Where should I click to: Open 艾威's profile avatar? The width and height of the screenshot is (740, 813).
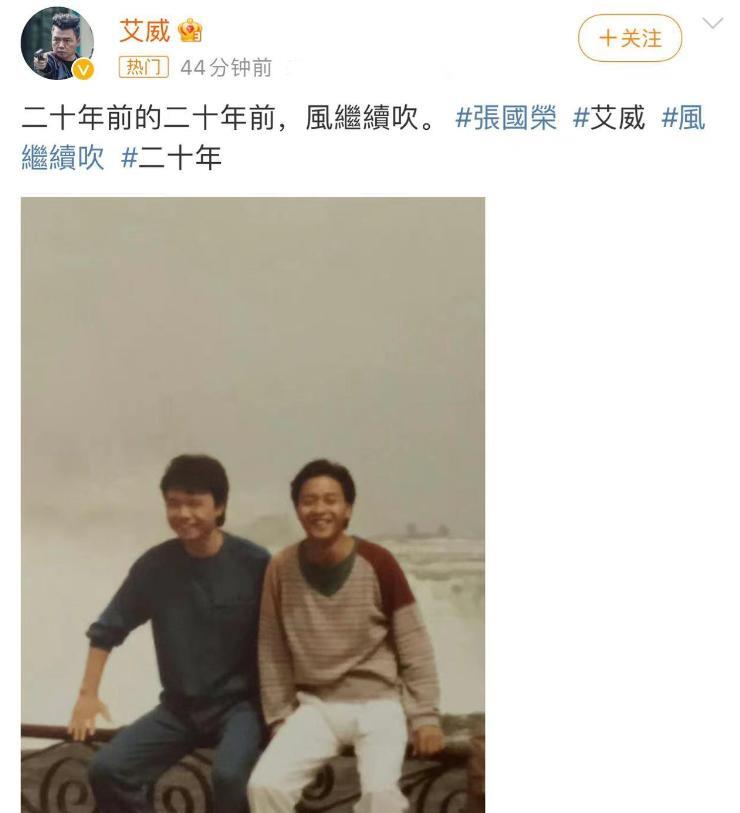57,44
